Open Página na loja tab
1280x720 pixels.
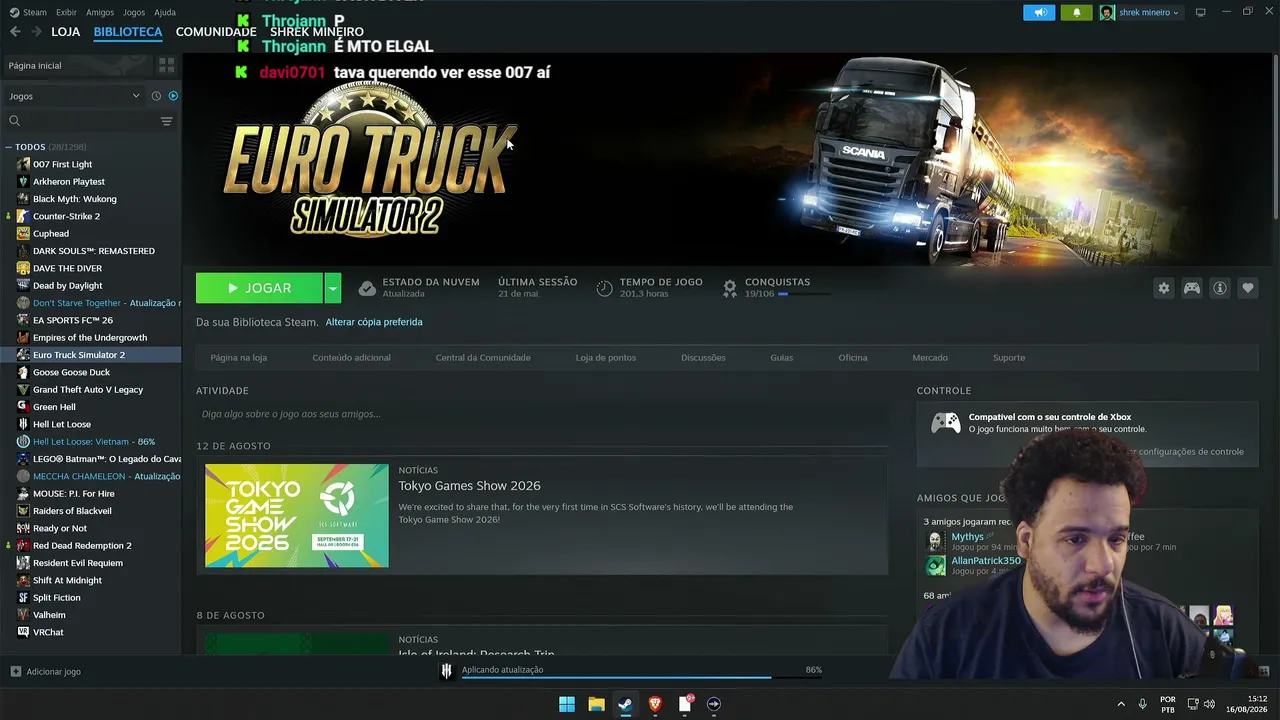point(238,357)
